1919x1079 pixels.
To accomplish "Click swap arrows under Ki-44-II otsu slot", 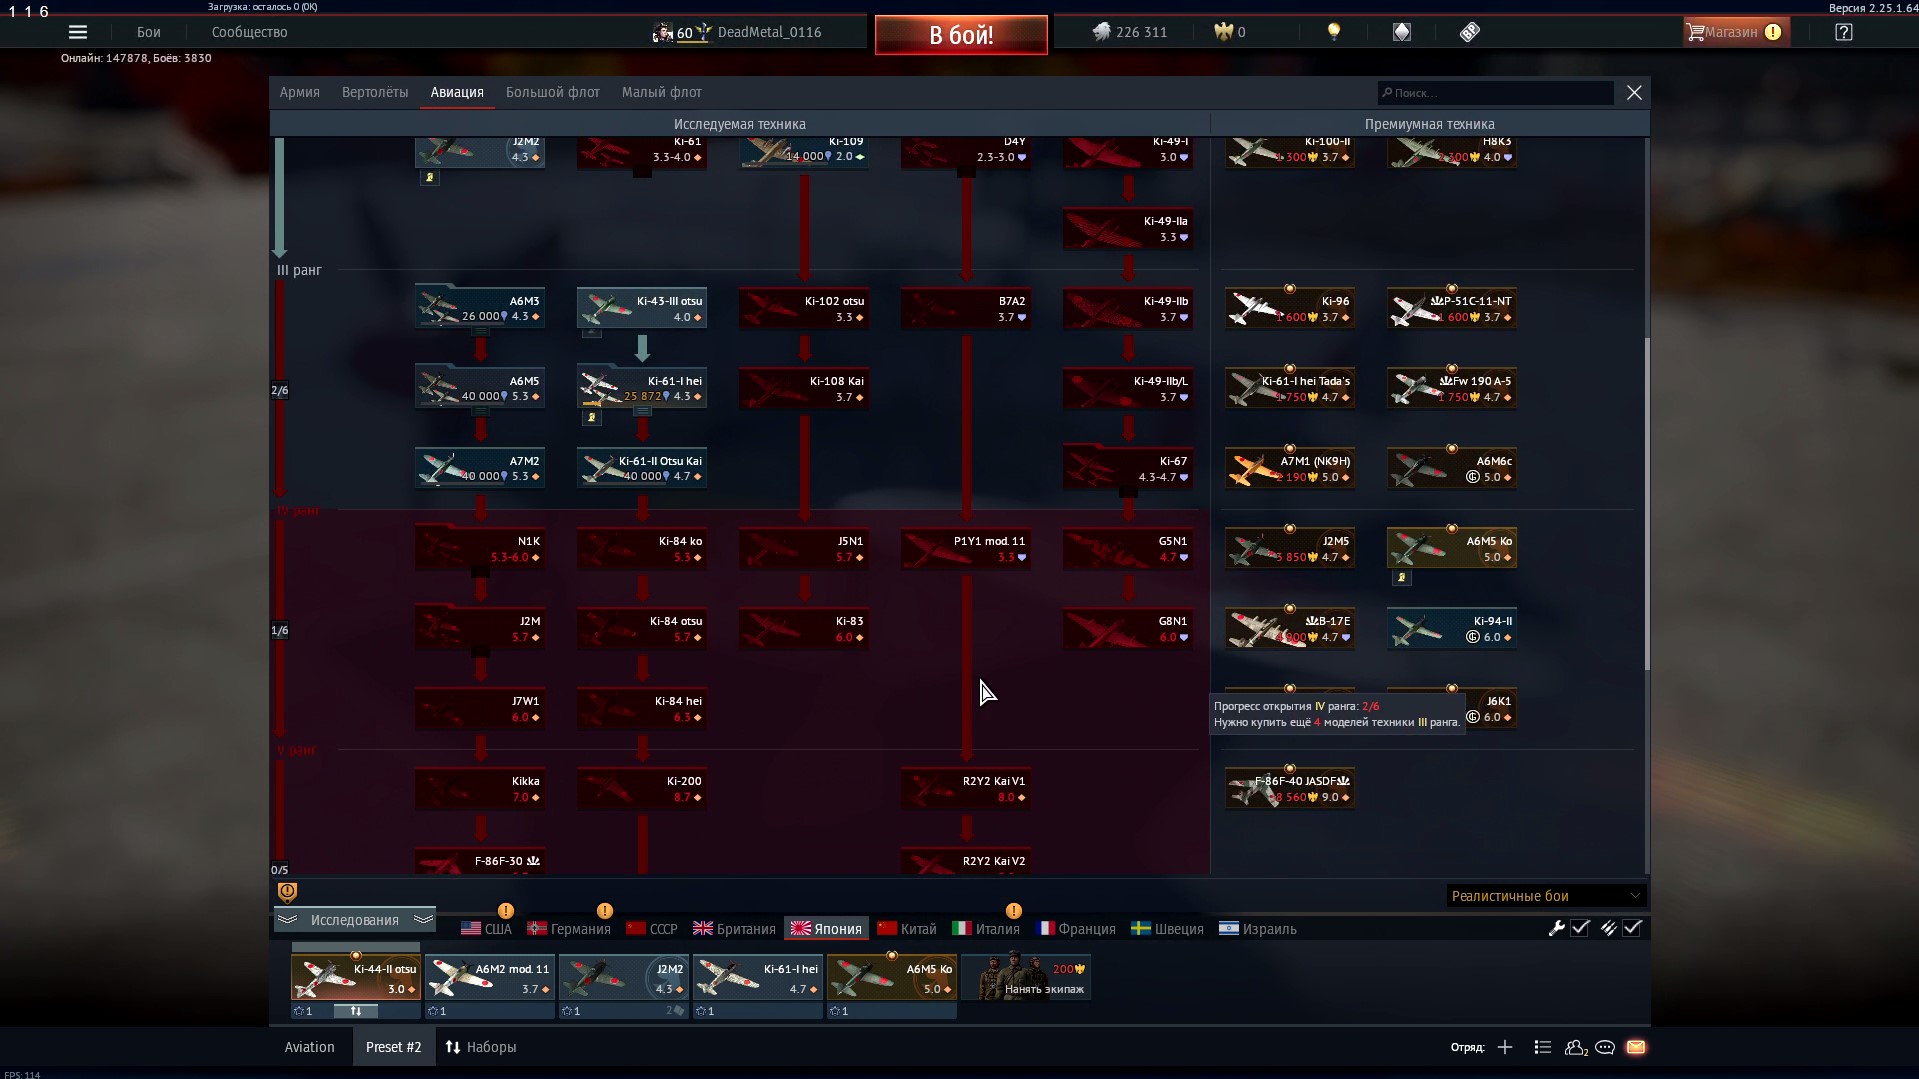I will 355,1011.
